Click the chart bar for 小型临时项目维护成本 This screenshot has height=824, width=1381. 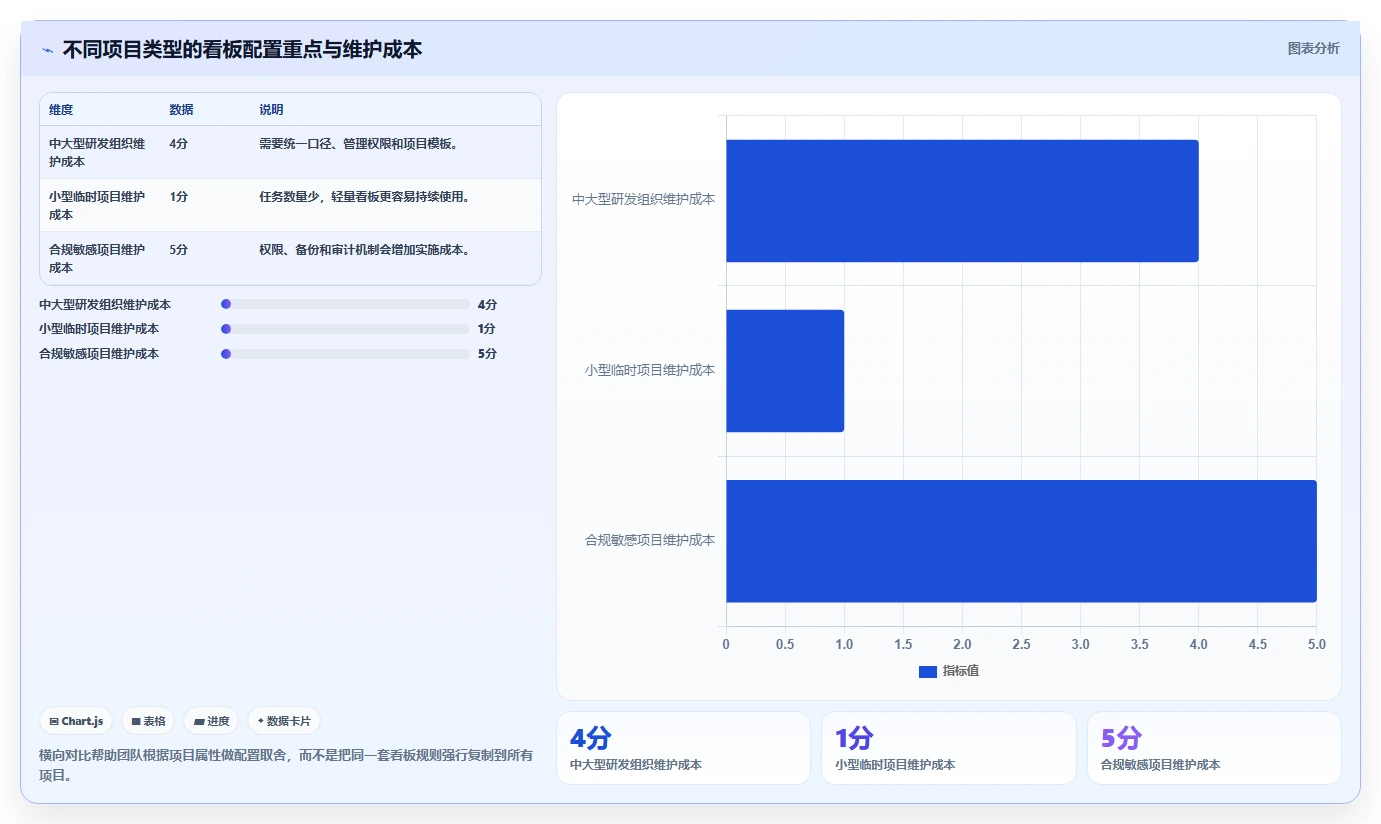[785, 371]
